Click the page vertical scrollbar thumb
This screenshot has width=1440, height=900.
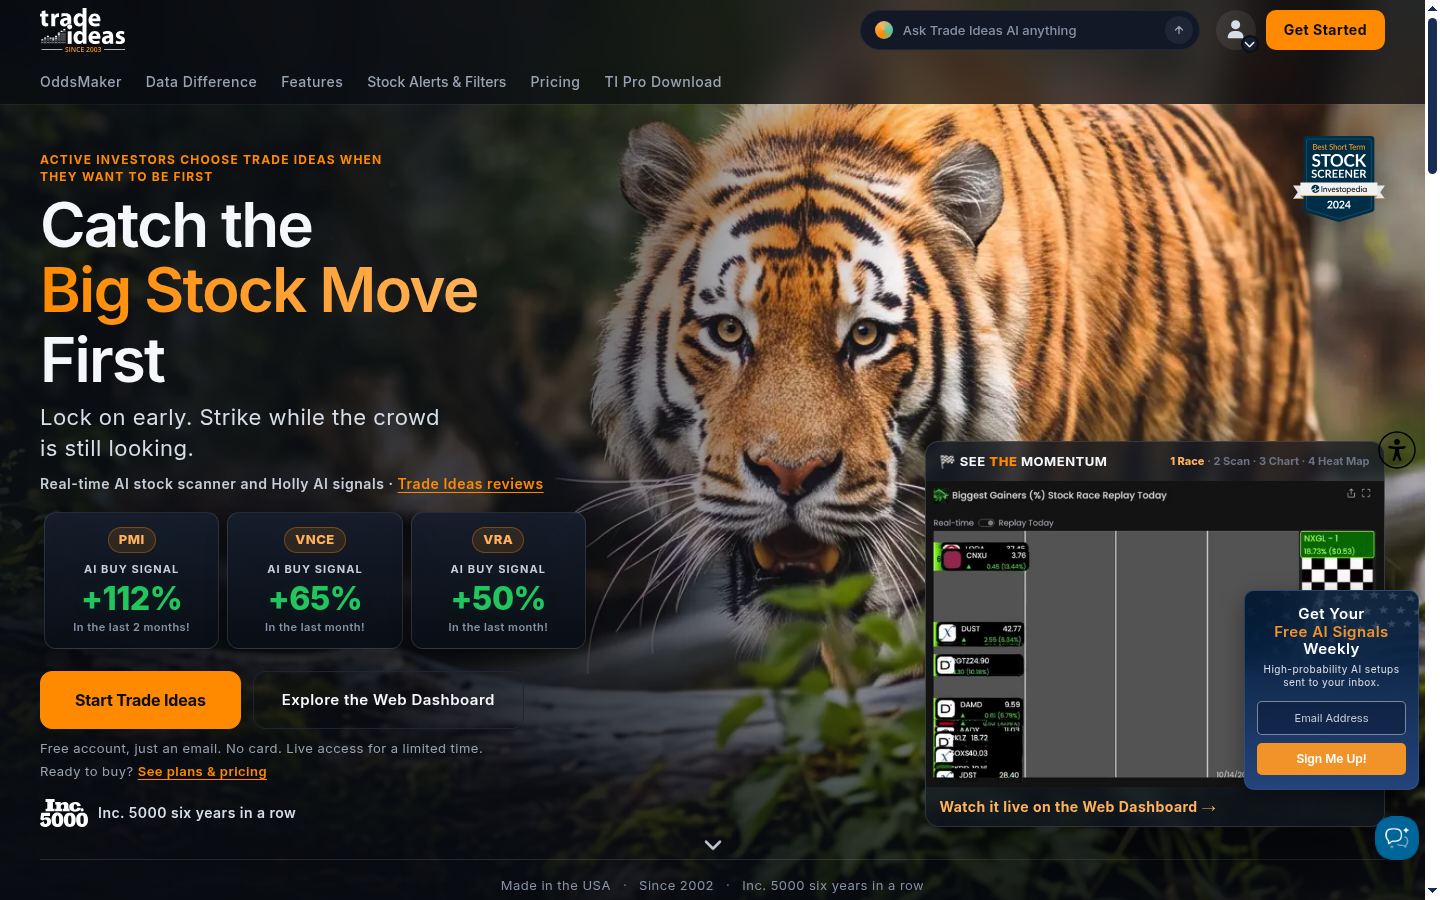pos(1432,95)
